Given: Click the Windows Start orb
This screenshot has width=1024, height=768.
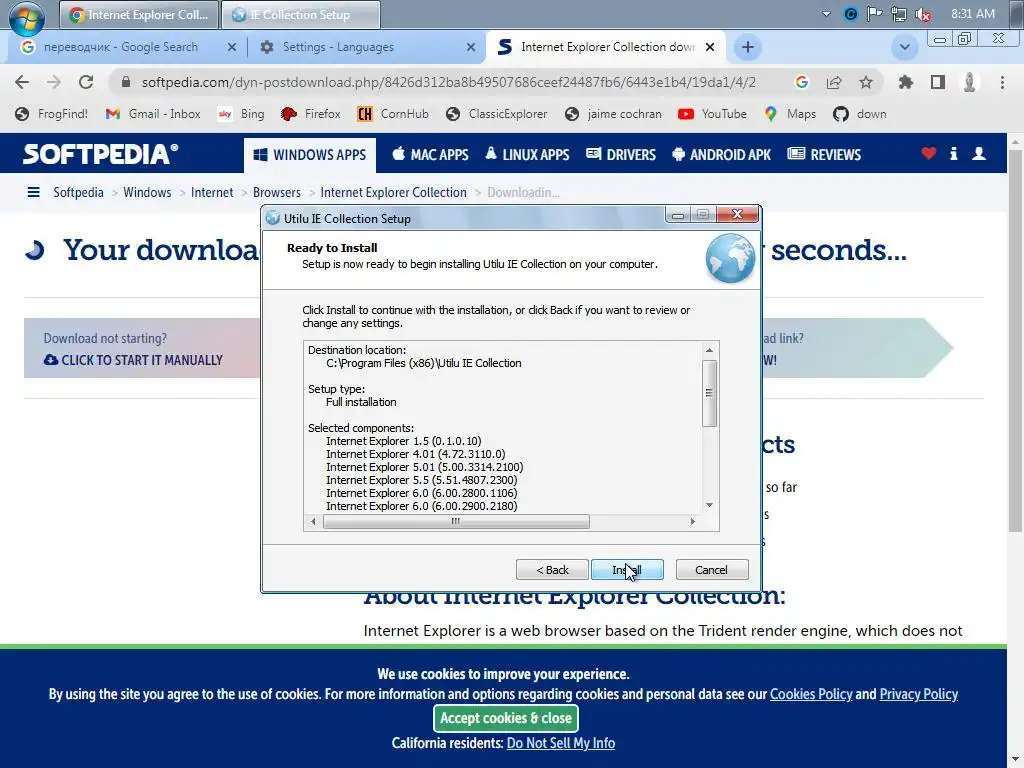Looking at the screenshot, I should coord(27,18).
